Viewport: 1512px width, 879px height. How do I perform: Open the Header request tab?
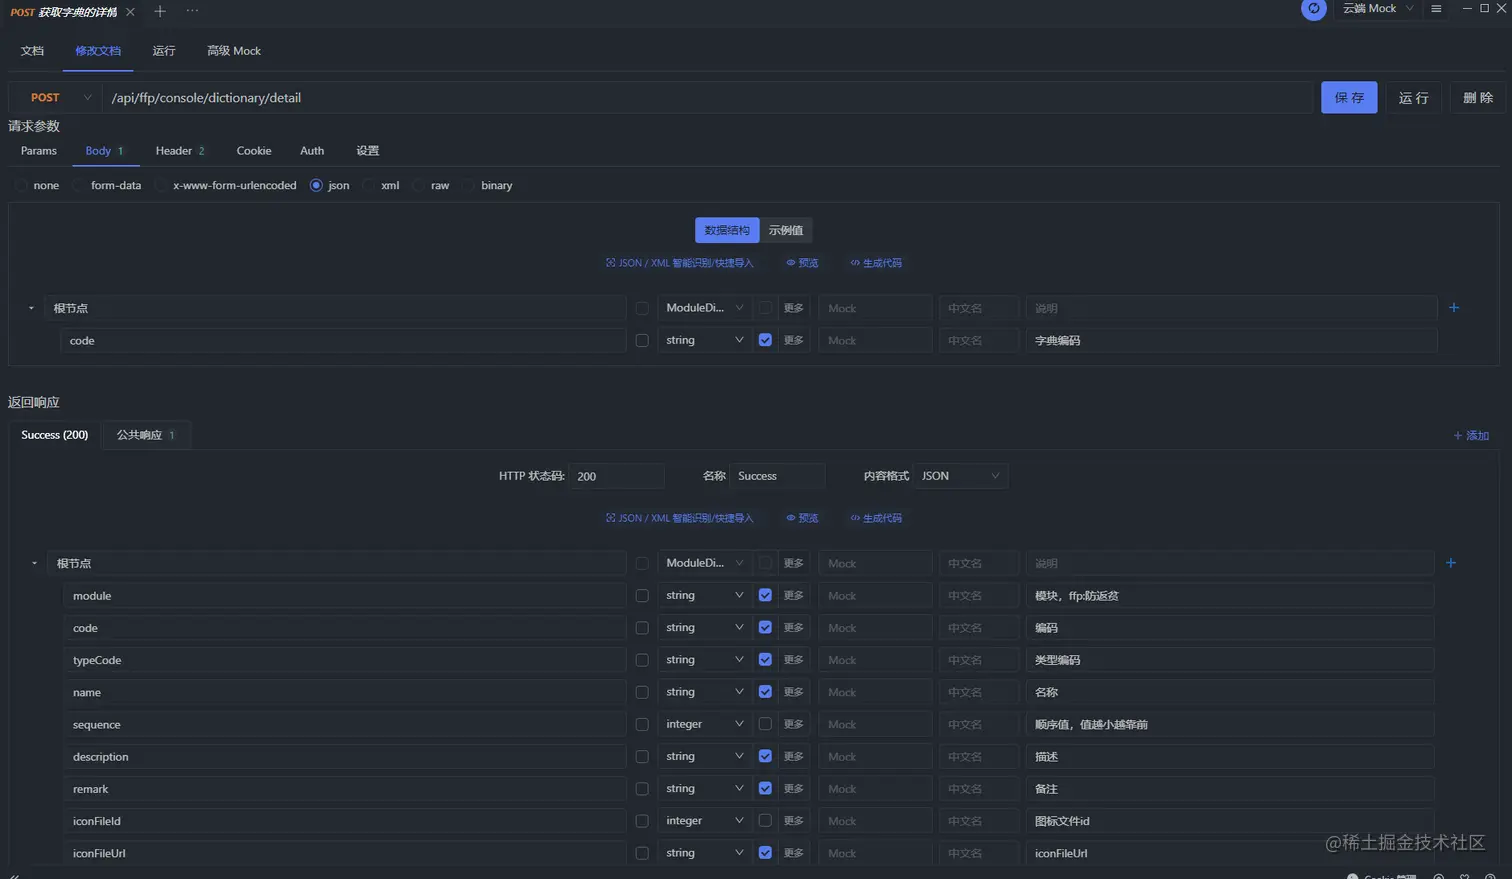[x=180, y=151]
